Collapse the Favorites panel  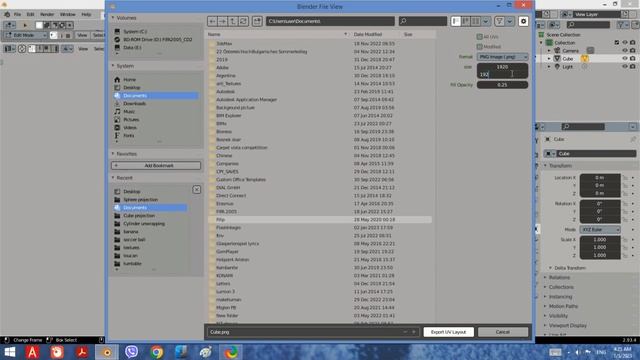pyautogui.click(x=113, y=154)
